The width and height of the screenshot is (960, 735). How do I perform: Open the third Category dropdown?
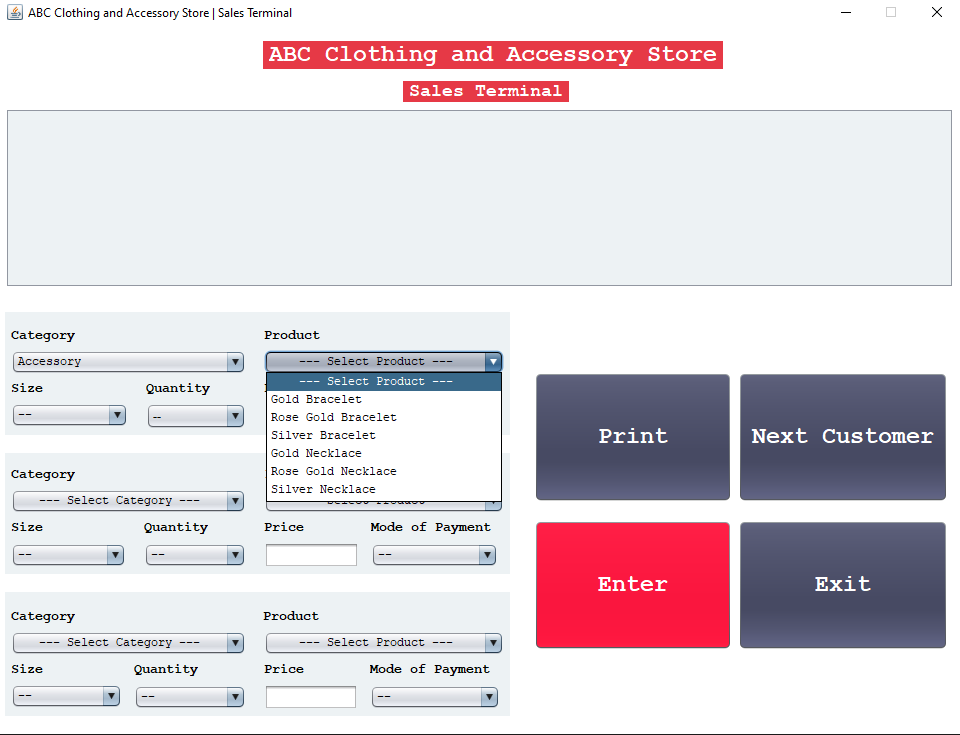[x=128, y=643]
